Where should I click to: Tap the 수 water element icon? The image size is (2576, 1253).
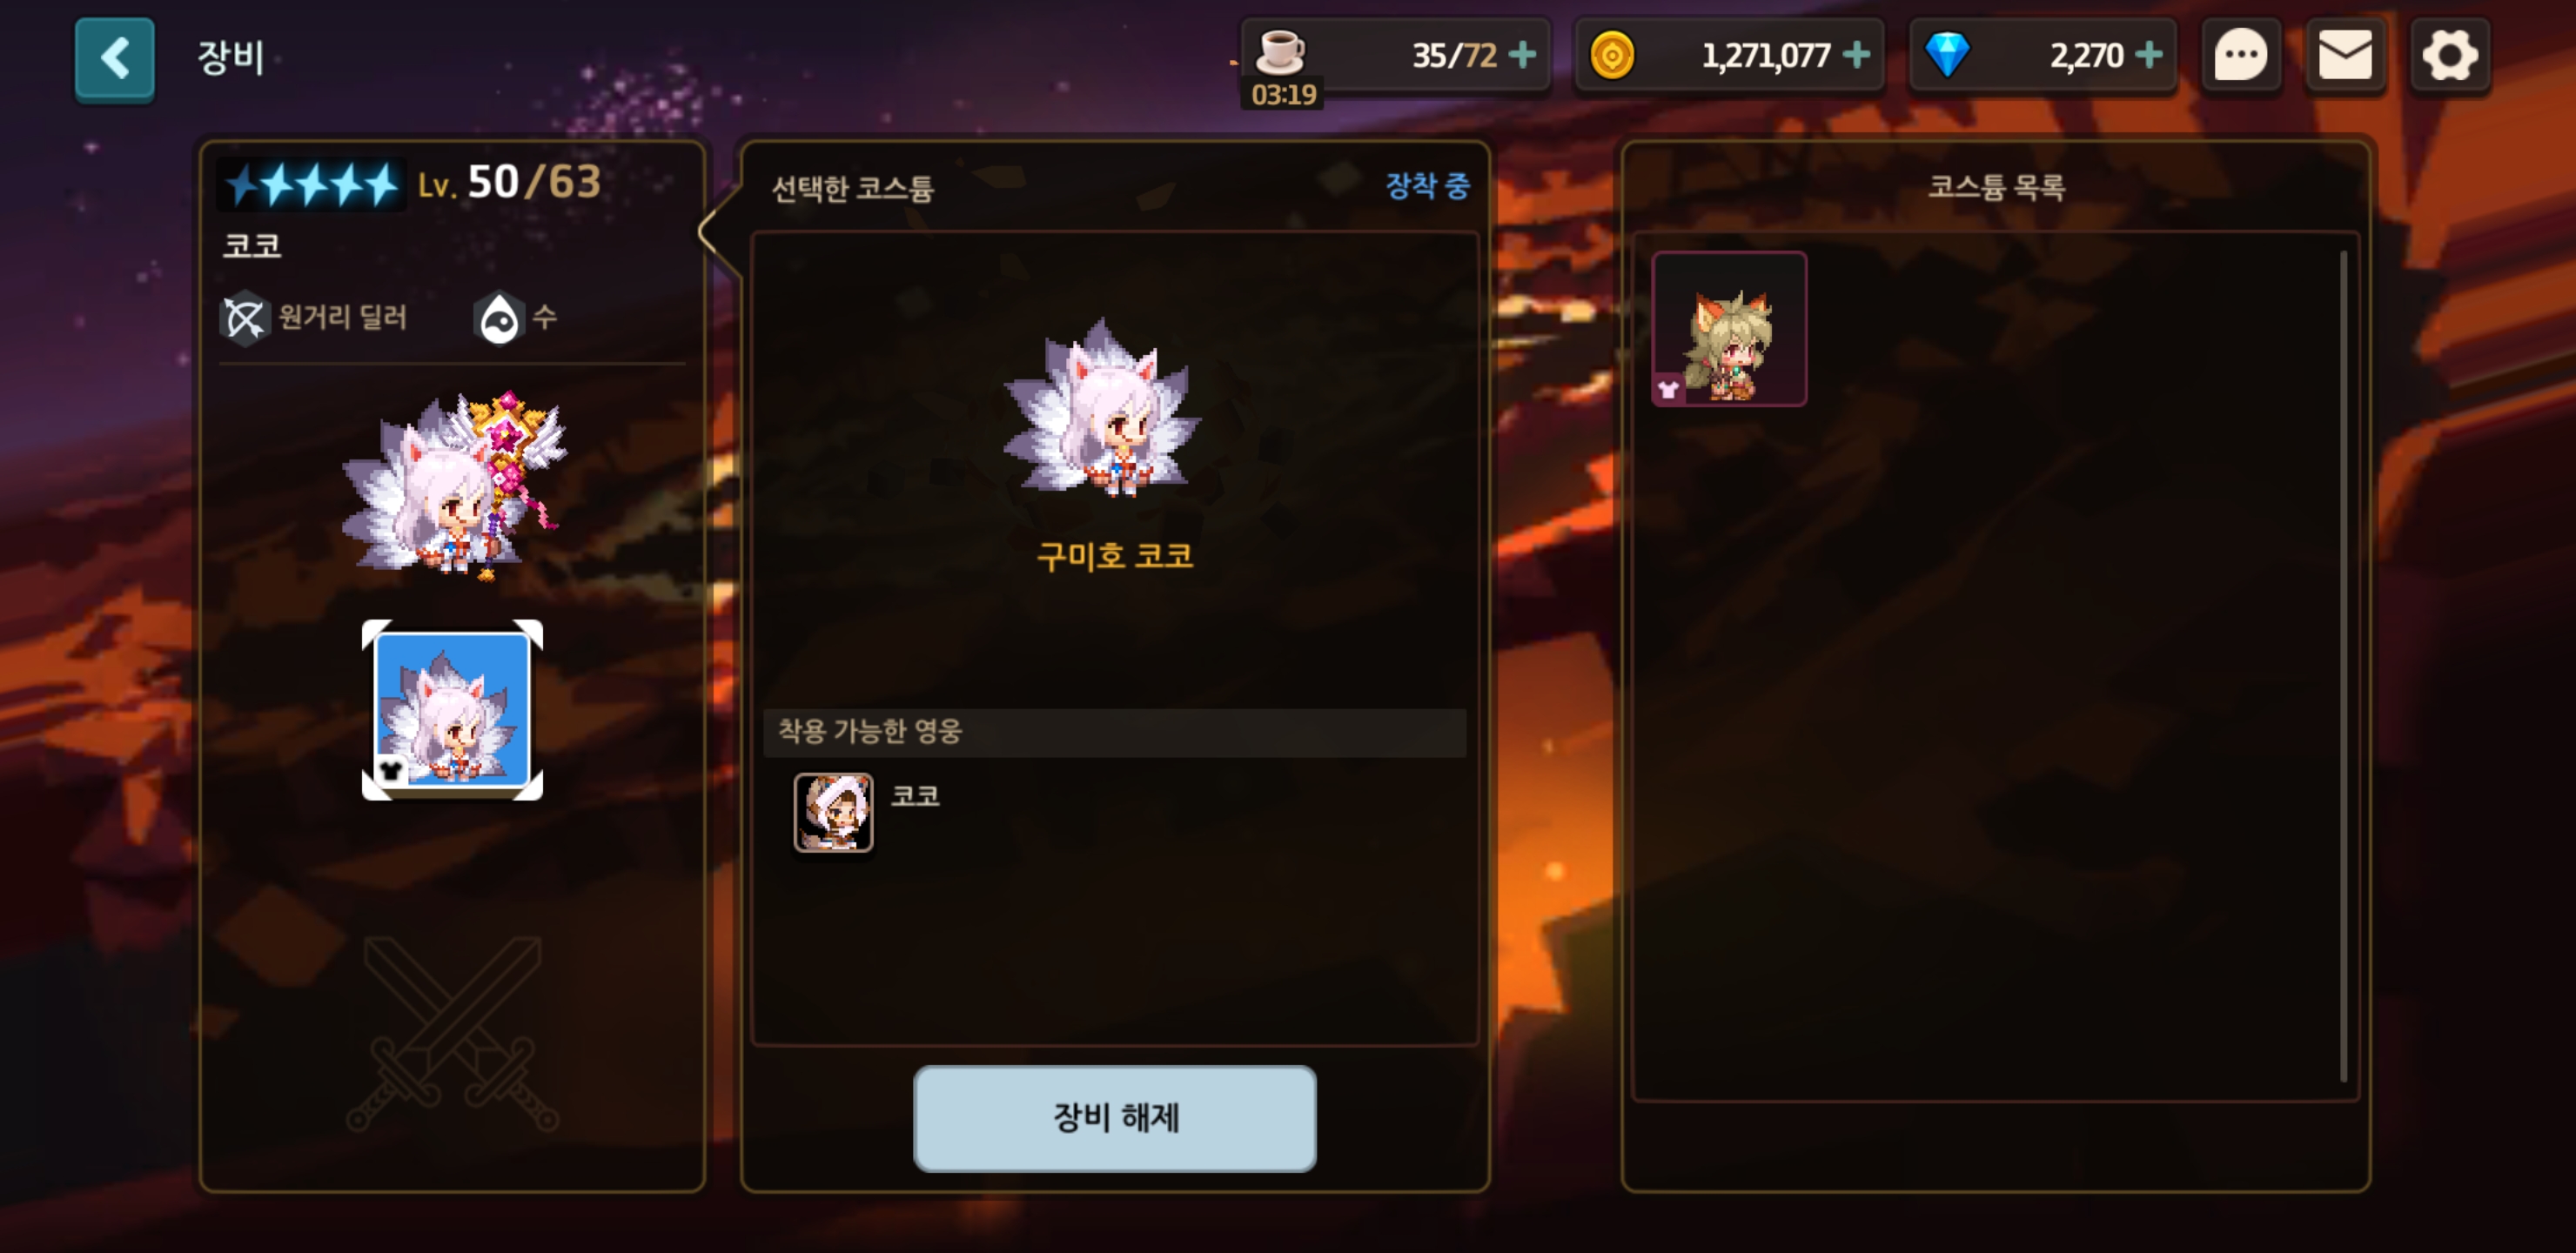tap(499, 318)
